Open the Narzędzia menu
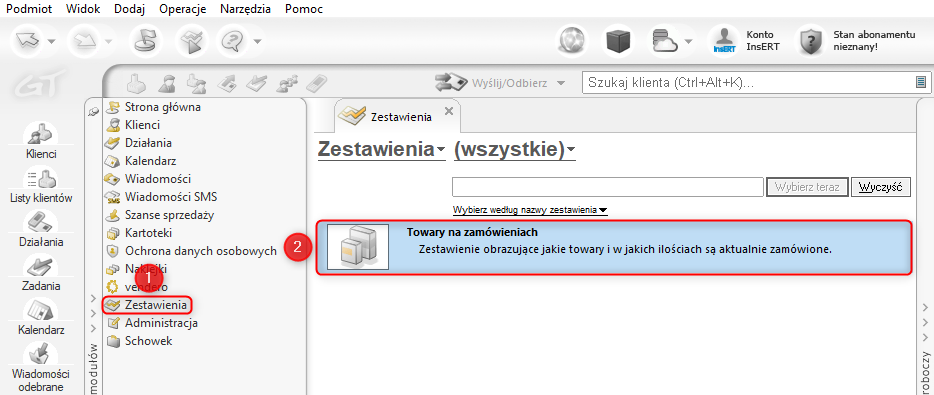This screenshot has width=934, height=395. click(x=245, y=9)
